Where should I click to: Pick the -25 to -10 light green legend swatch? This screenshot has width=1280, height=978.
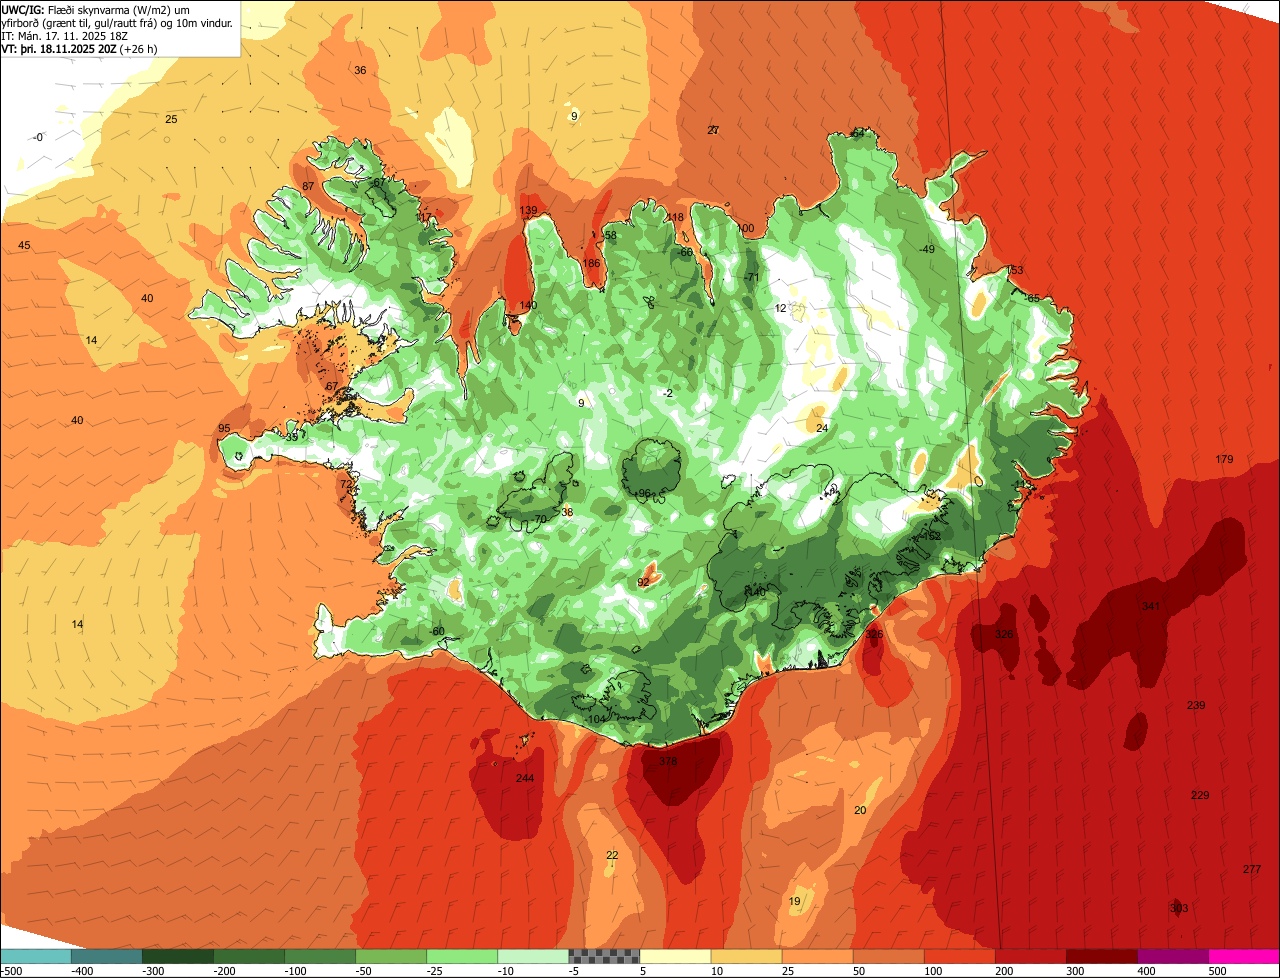coord(461,956)
